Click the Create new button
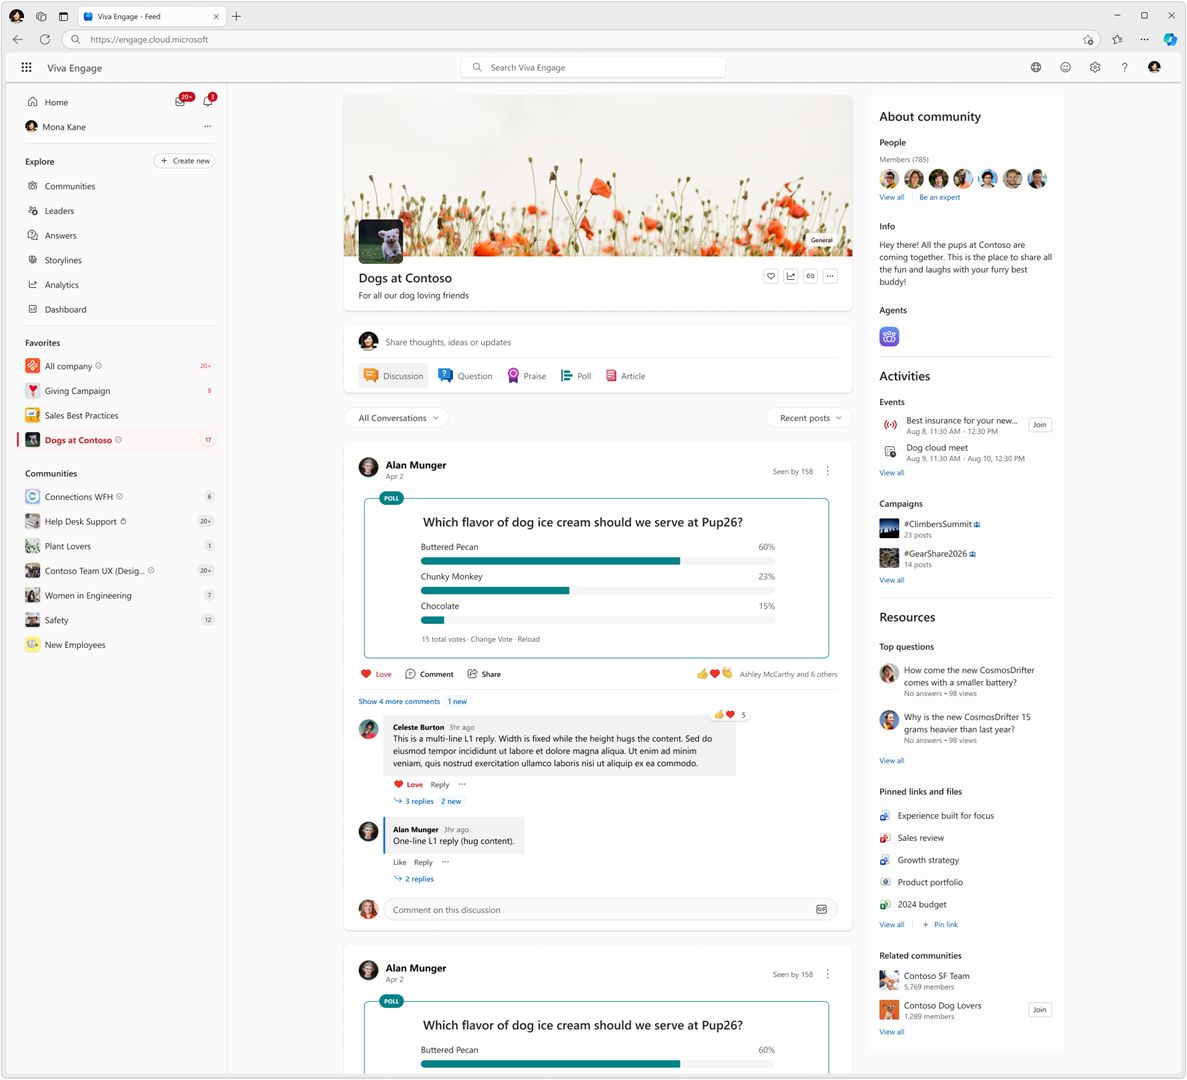 (185, 160)
